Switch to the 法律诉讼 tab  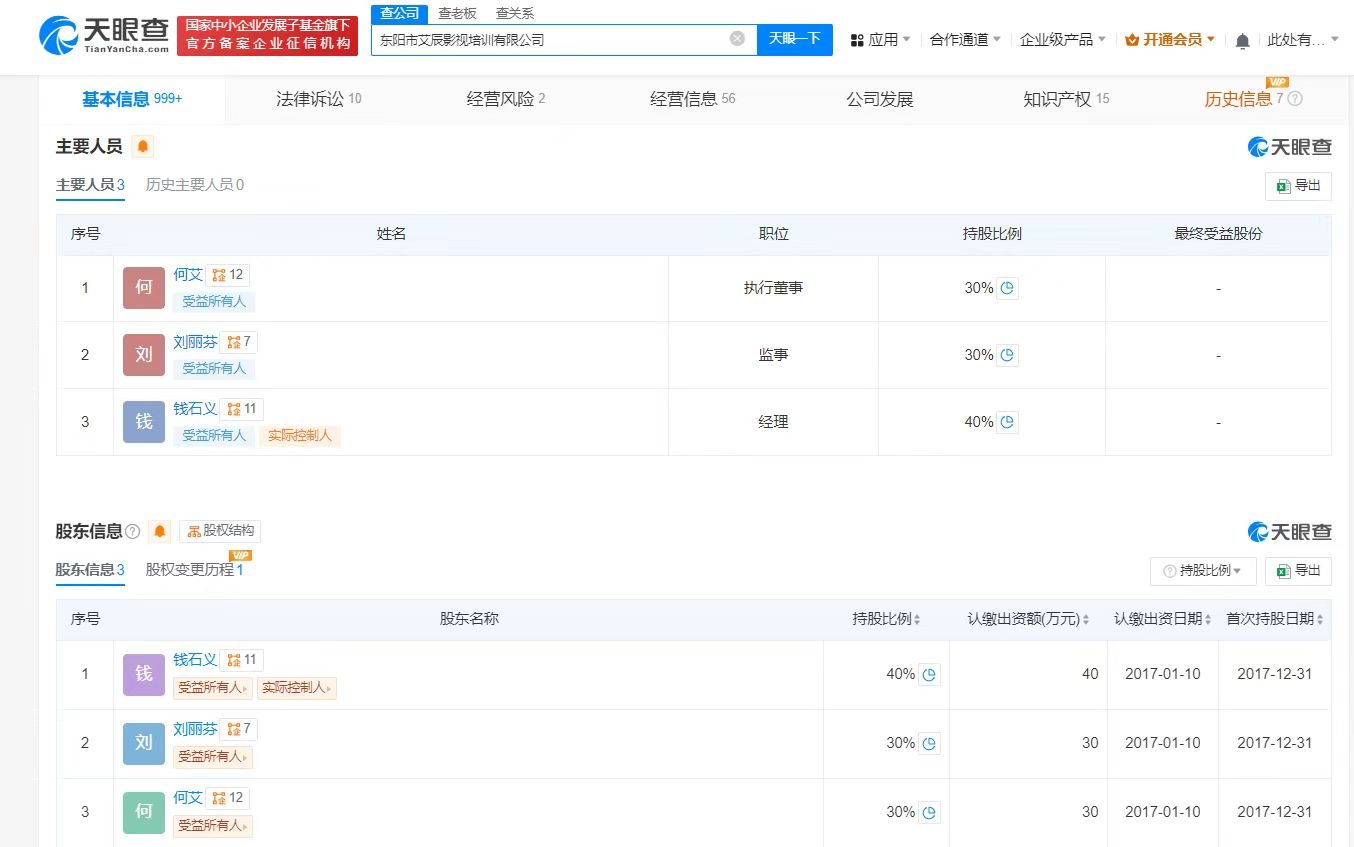[310, 99]
